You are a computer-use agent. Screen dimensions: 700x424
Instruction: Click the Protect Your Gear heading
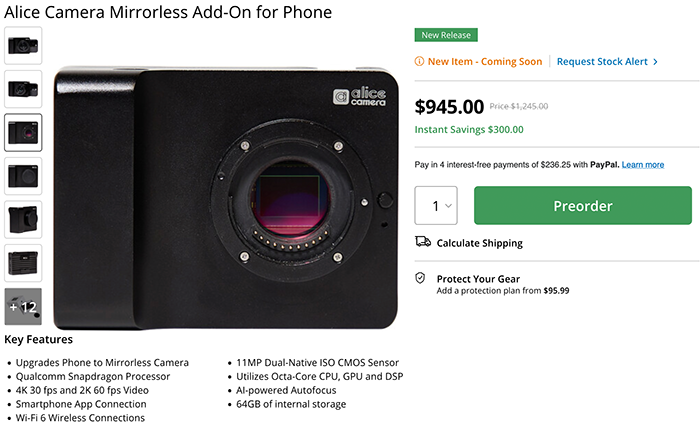pos(478,279)
